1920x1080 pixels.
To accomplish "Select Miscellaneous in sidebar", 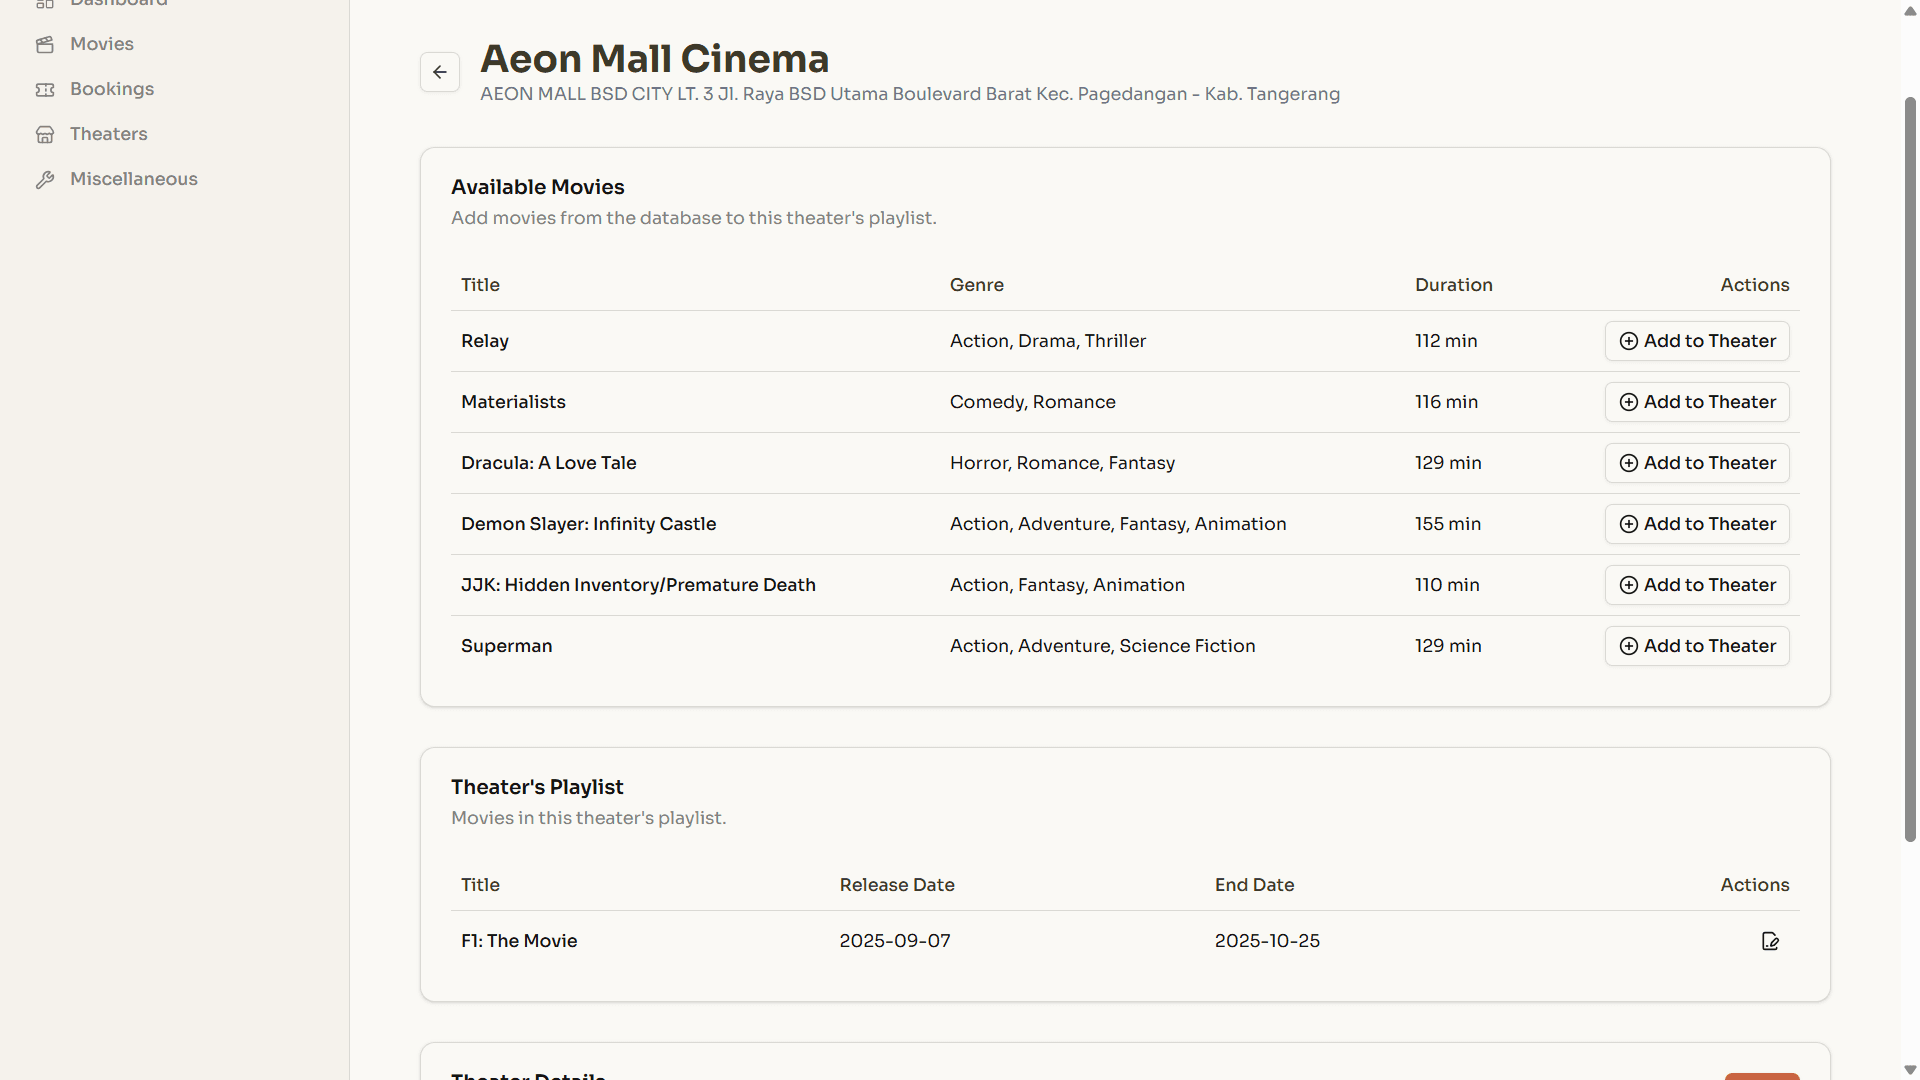I will pos(134,179).
